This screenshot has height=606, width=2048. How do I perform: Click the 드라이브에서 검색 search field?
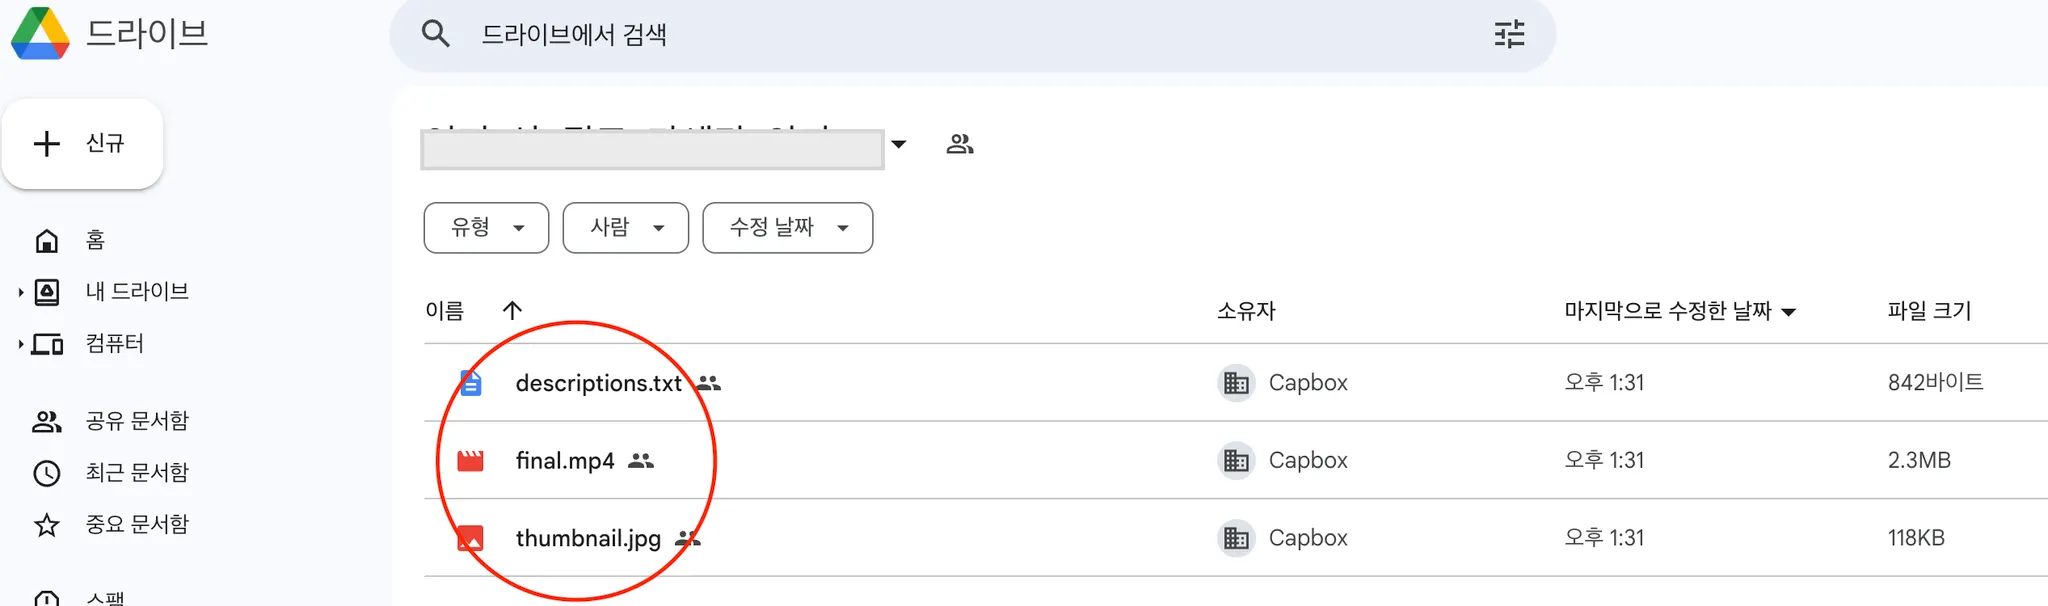click(x=900, y=35)
